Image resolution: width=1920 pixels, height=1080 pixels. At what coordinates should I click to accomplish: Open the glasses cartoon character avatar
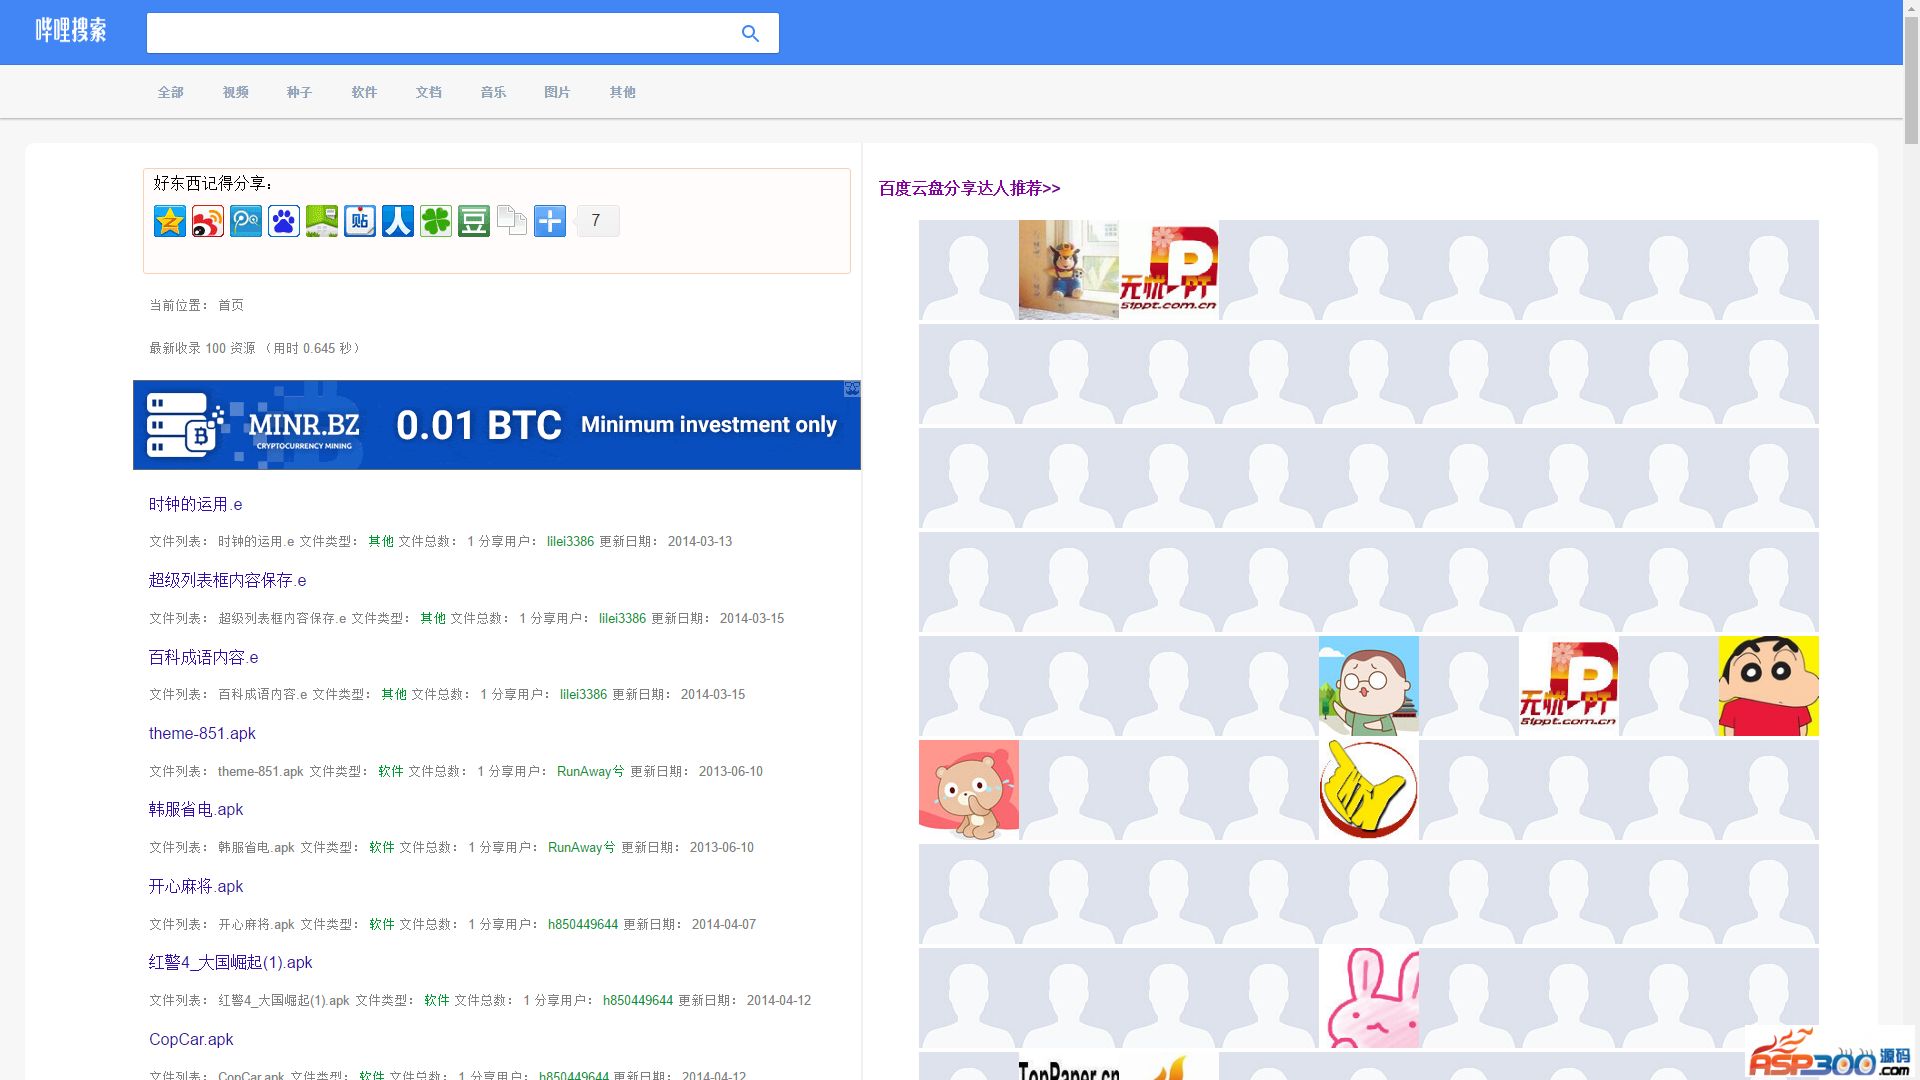1369,686
